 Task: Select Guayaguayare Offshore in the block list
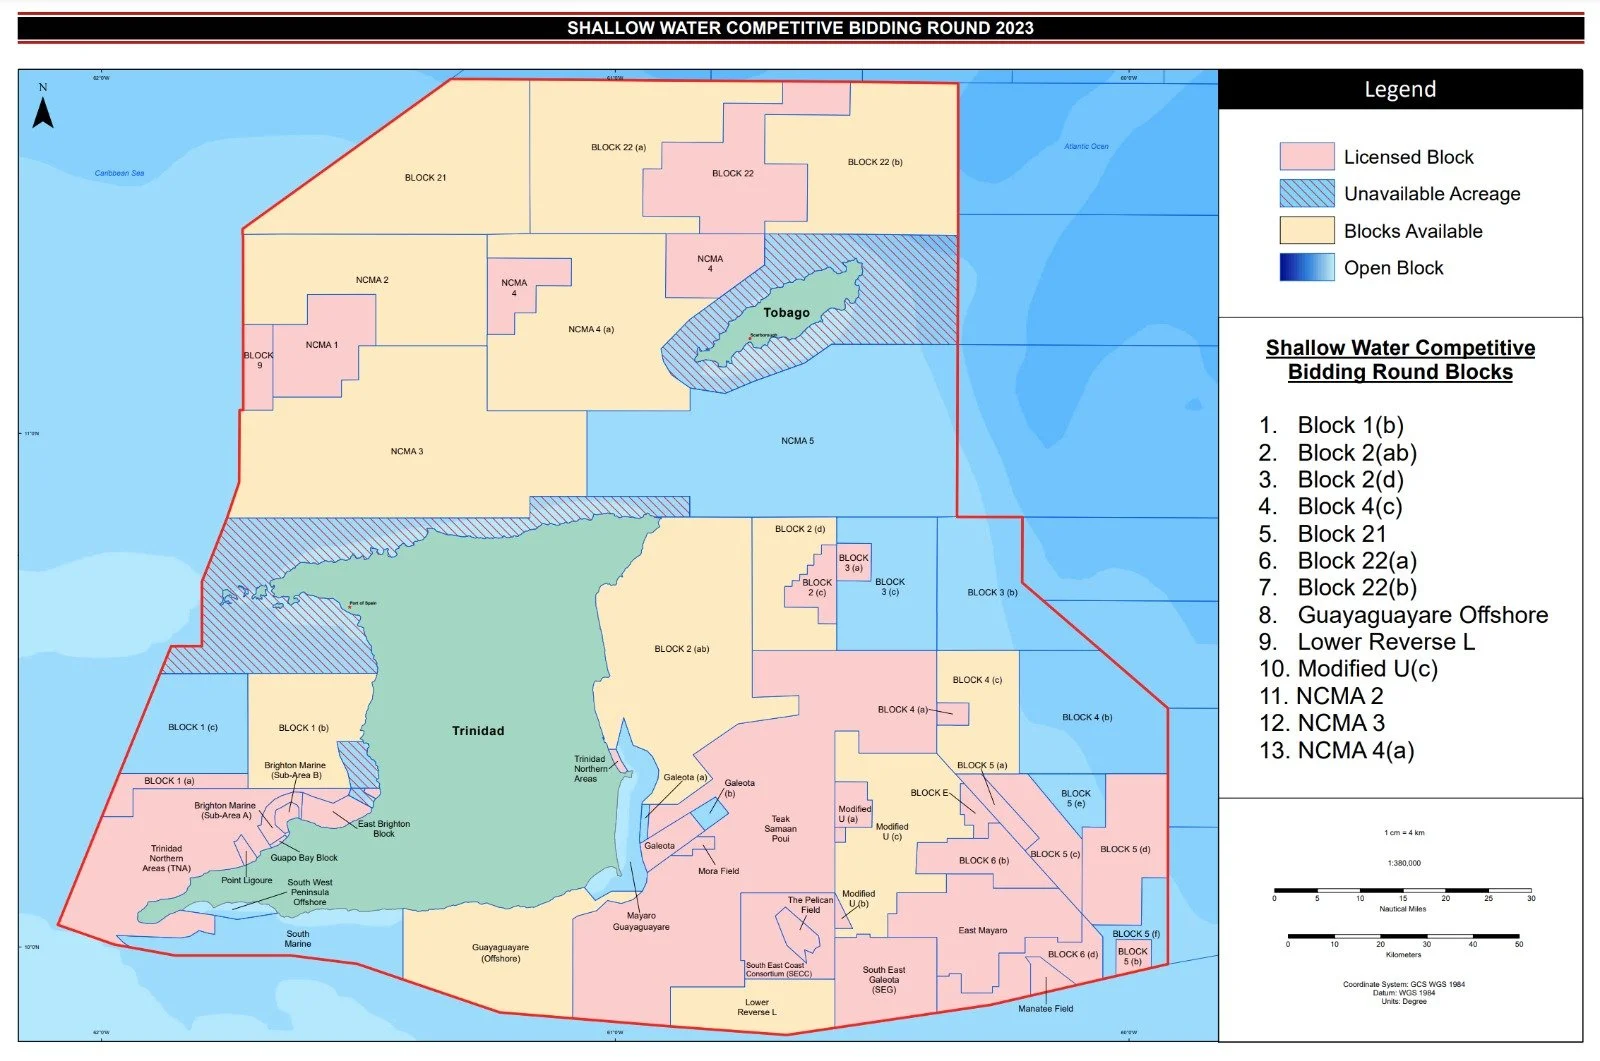point(1421,614)
